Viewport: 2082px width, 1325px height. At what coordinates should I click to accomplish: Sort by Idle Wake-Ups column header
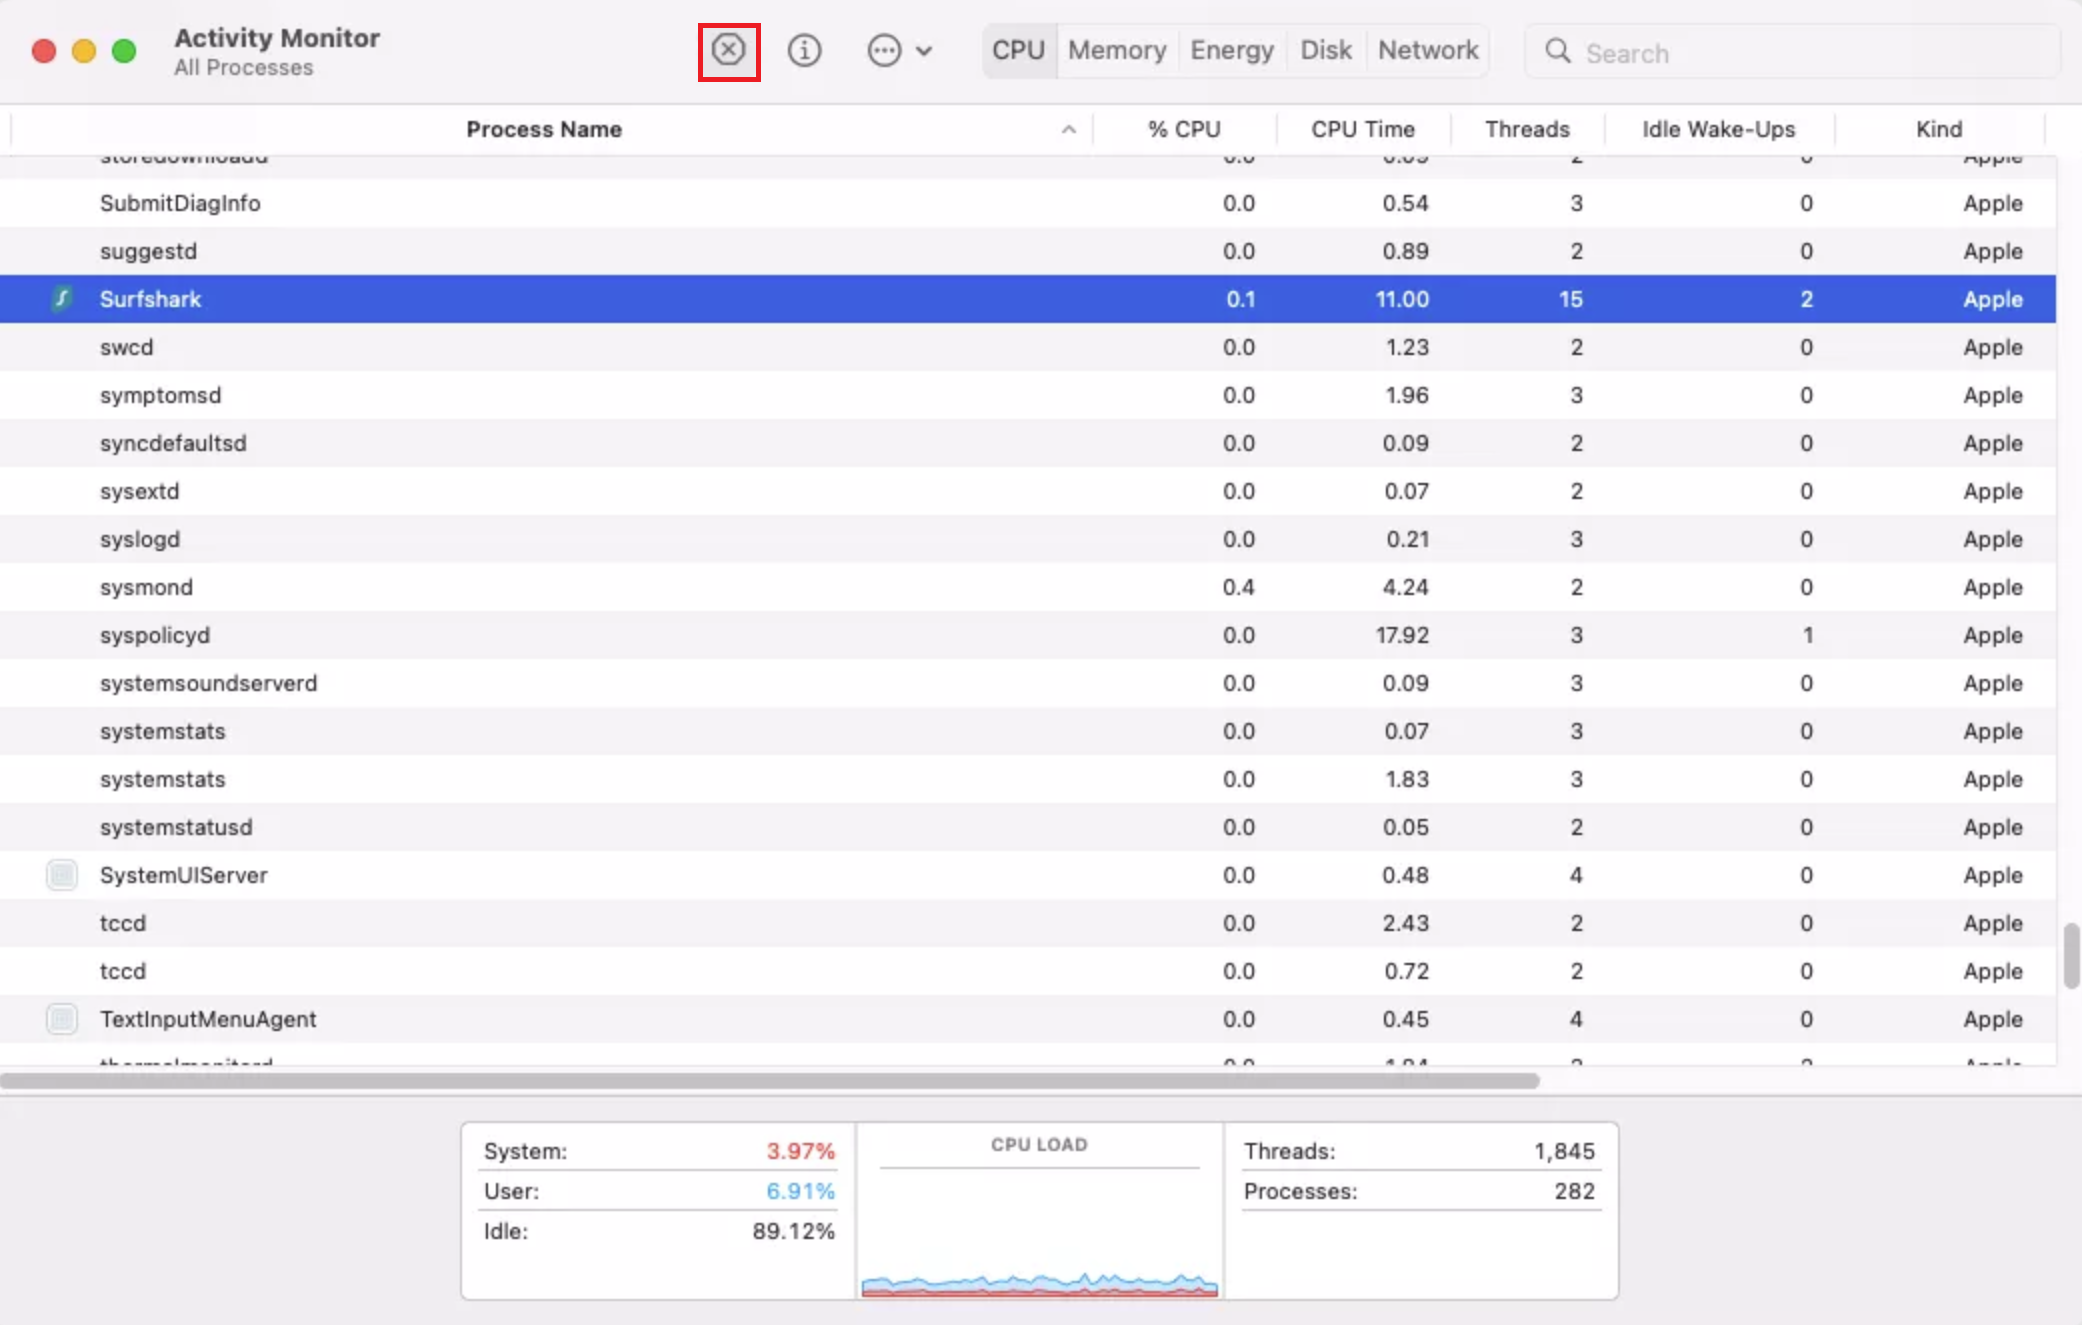[1718, 129]
